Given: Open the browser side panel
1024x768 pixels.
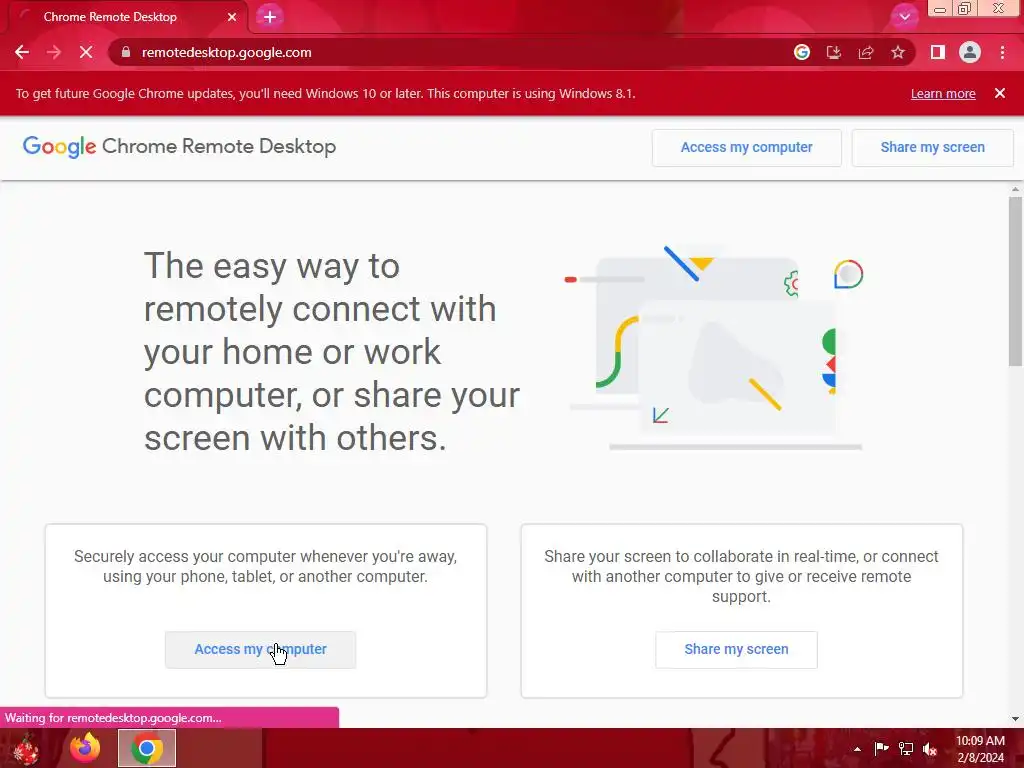Looking at the screenshot, I should coord(938,52).
